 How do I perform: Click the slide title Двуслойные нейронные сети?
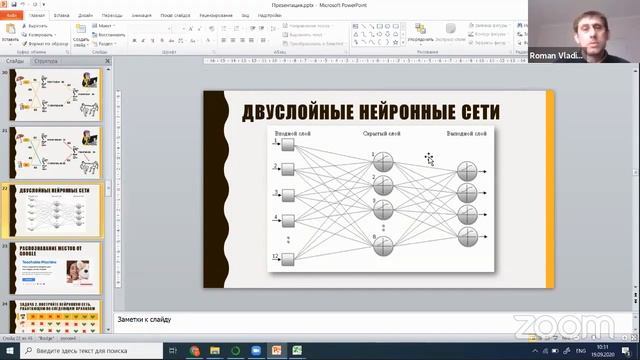point(371,112)
